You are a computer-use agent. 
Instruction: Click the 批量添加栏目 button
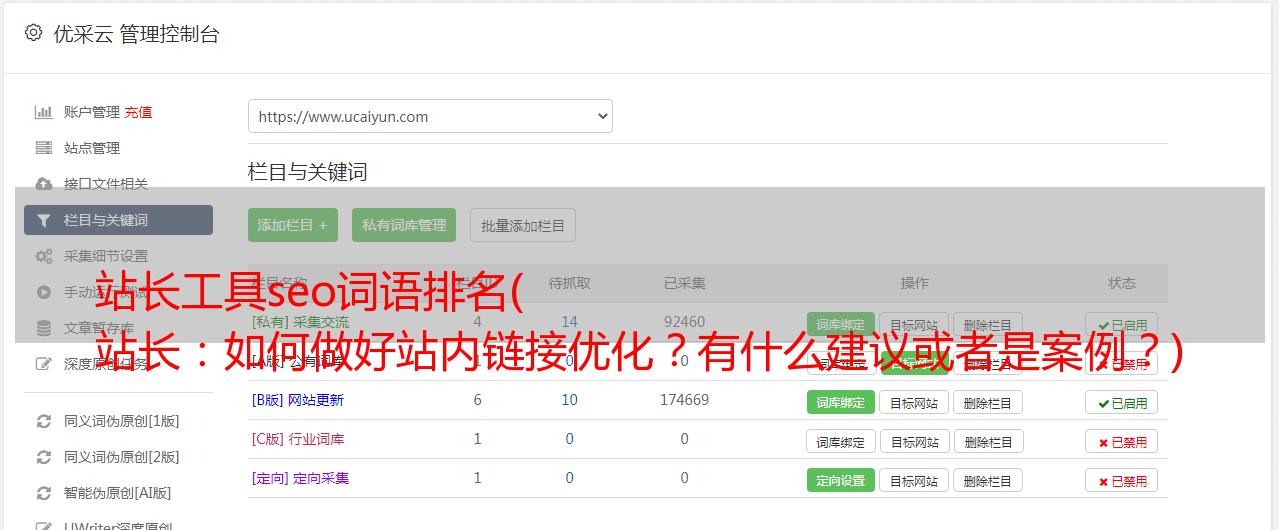523,225
